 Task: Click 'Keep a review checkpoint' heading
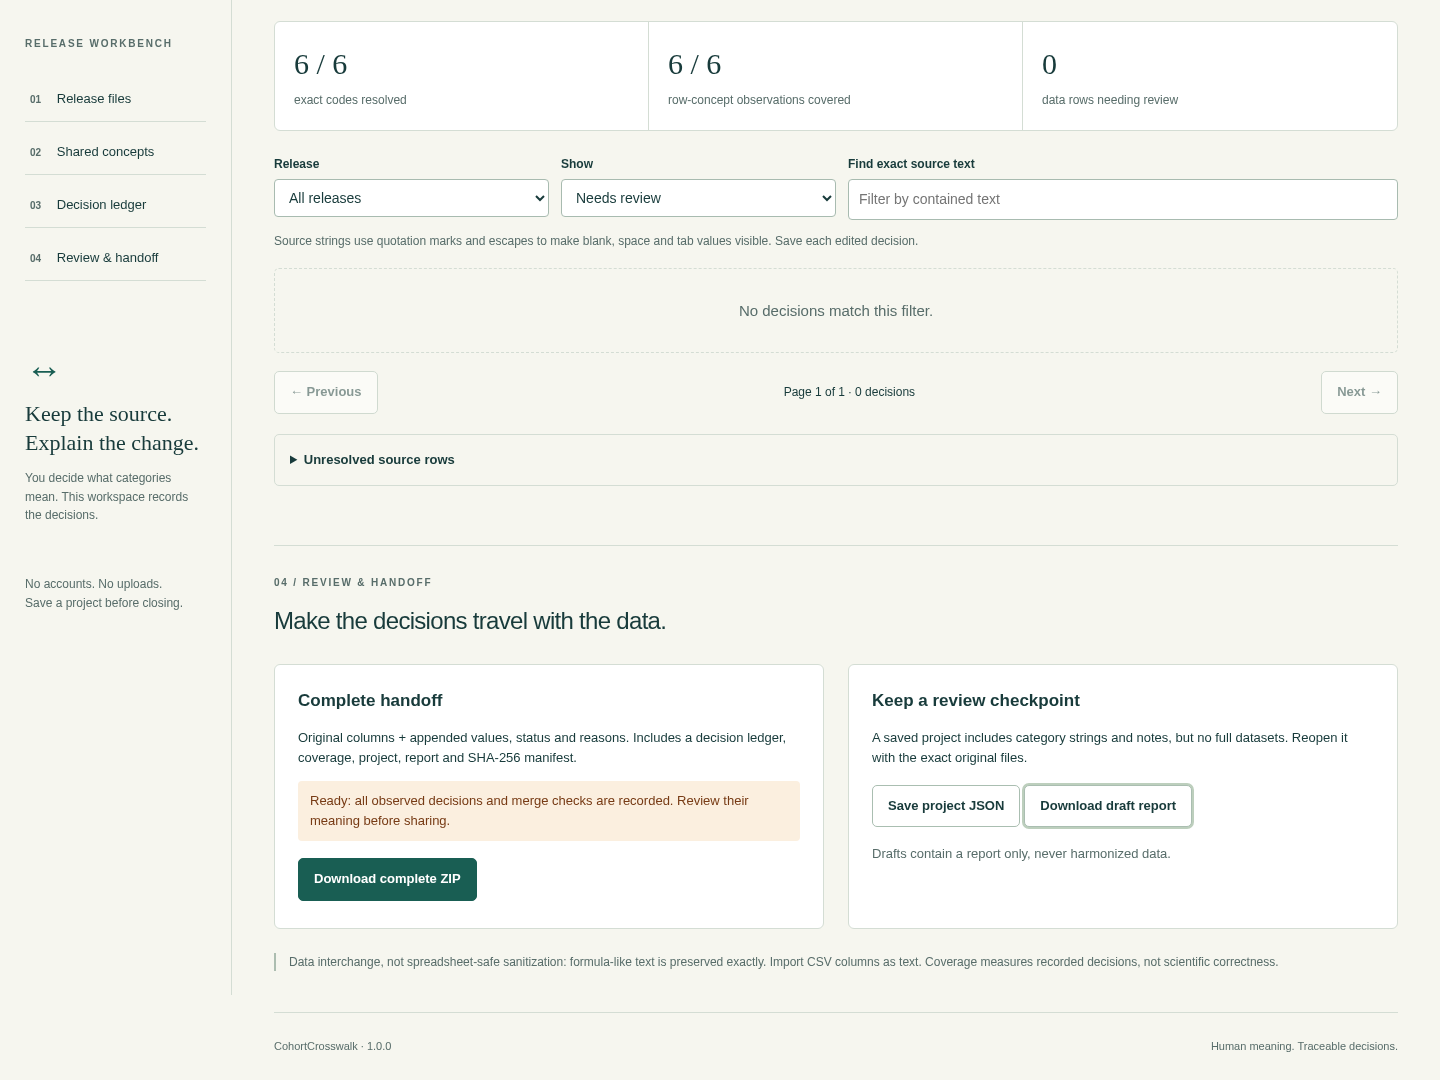click(976, 701)
